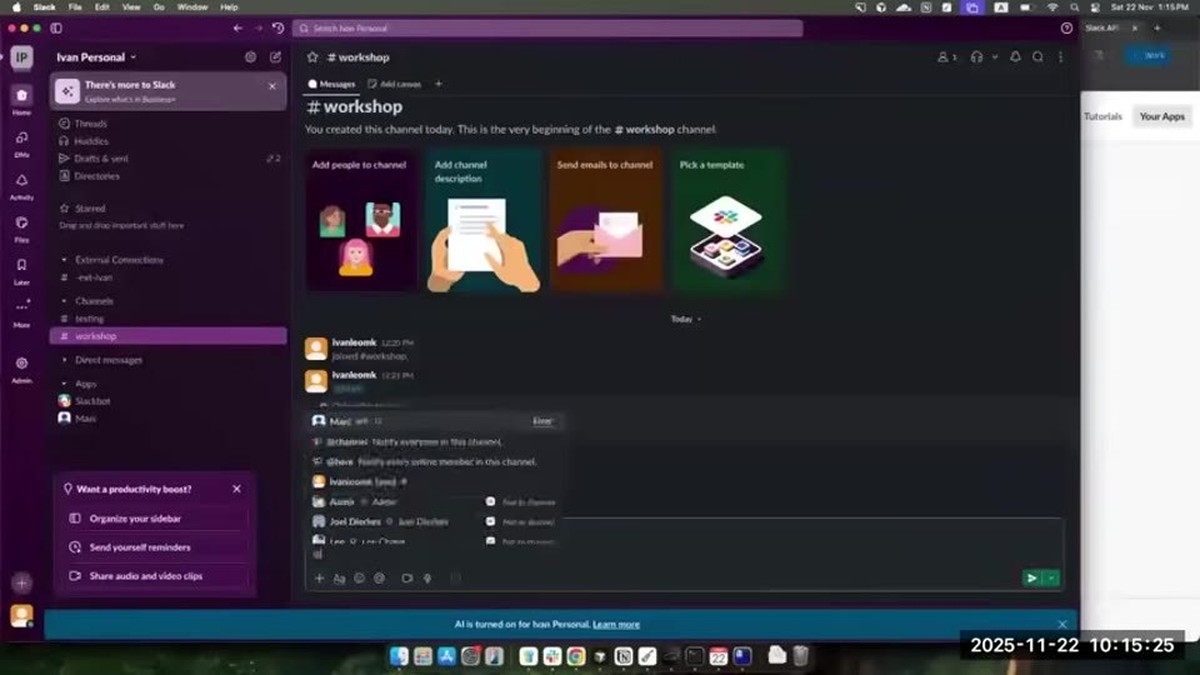This screenshot has height=675, width=1200.
Task: Click the send message button
Action: coord(1031,578)
